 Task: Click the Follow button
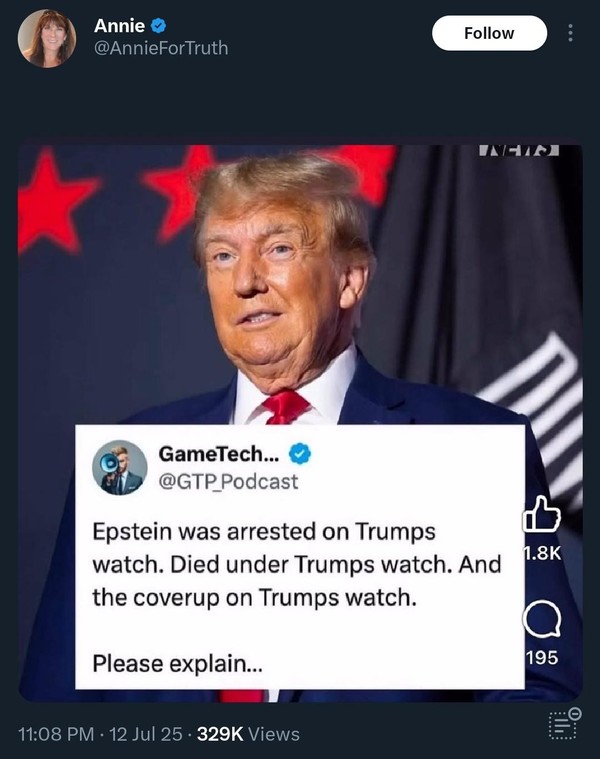coord(489,33)
